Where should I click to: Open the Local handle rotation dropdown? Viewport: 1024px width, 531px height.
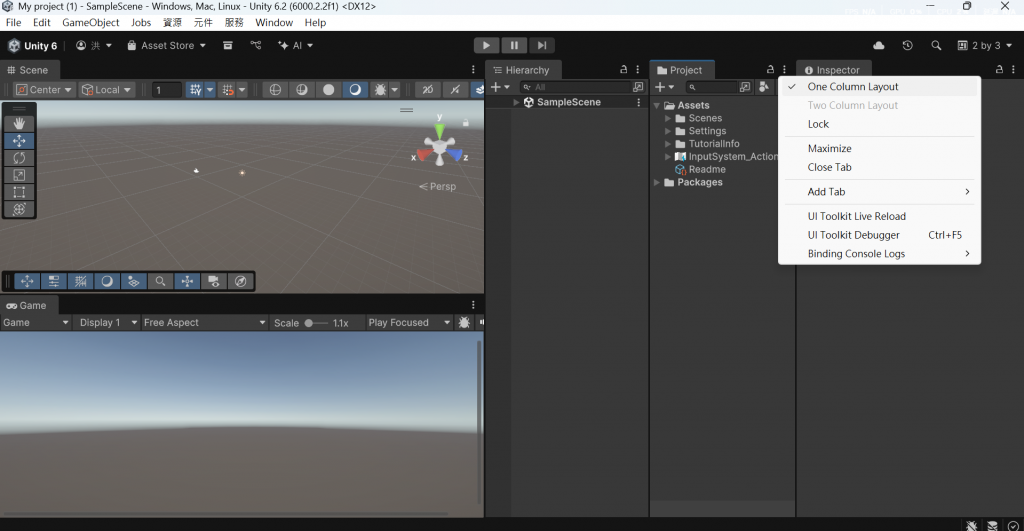click(x=106, y=89)
